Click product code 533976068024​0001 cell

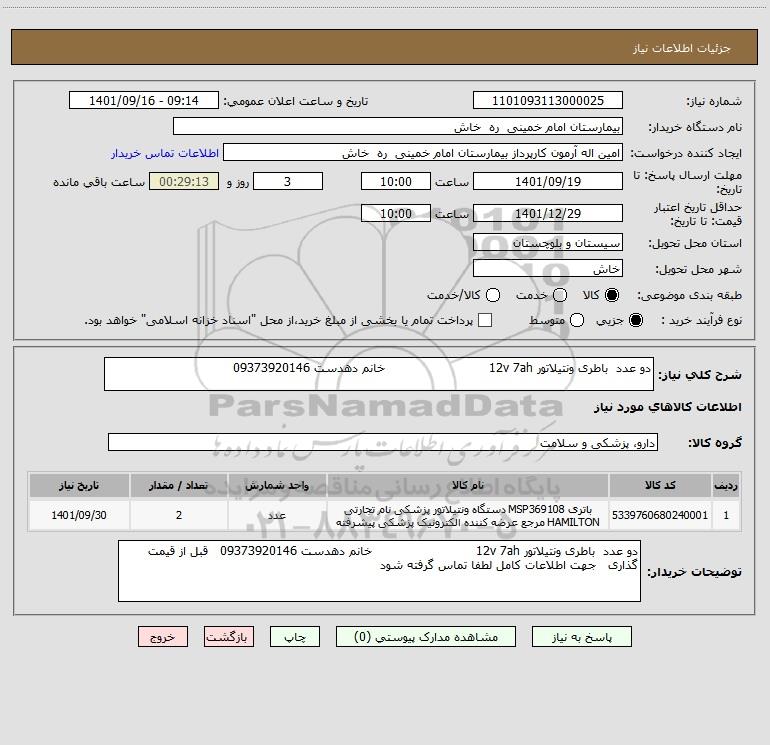(x=660, y=515)
